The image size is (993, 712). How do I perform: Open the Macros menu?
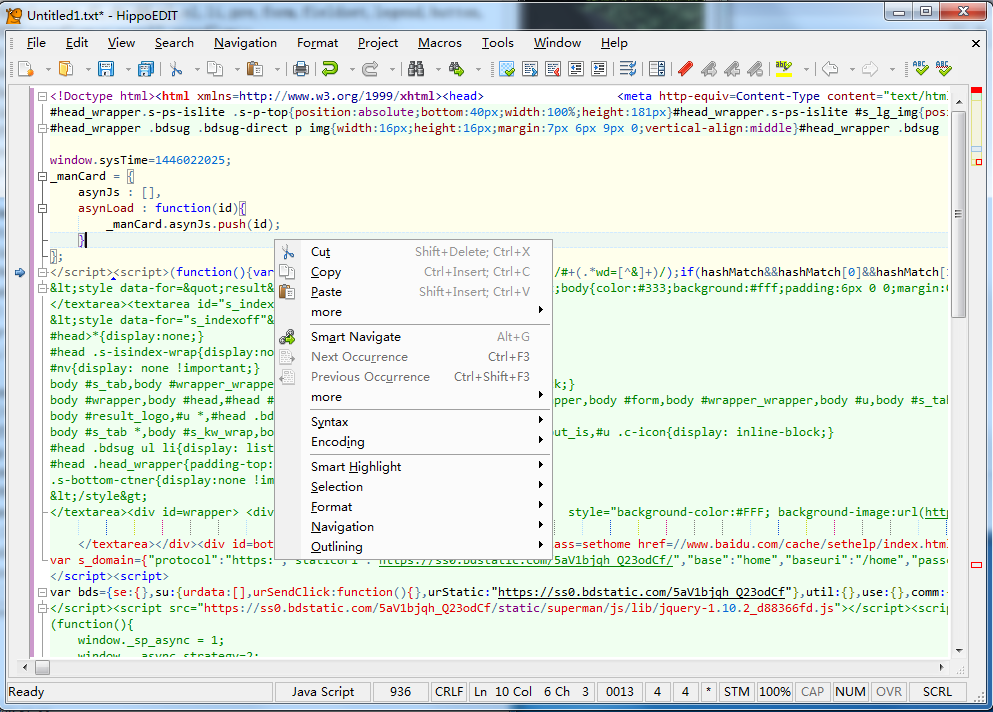439,43
